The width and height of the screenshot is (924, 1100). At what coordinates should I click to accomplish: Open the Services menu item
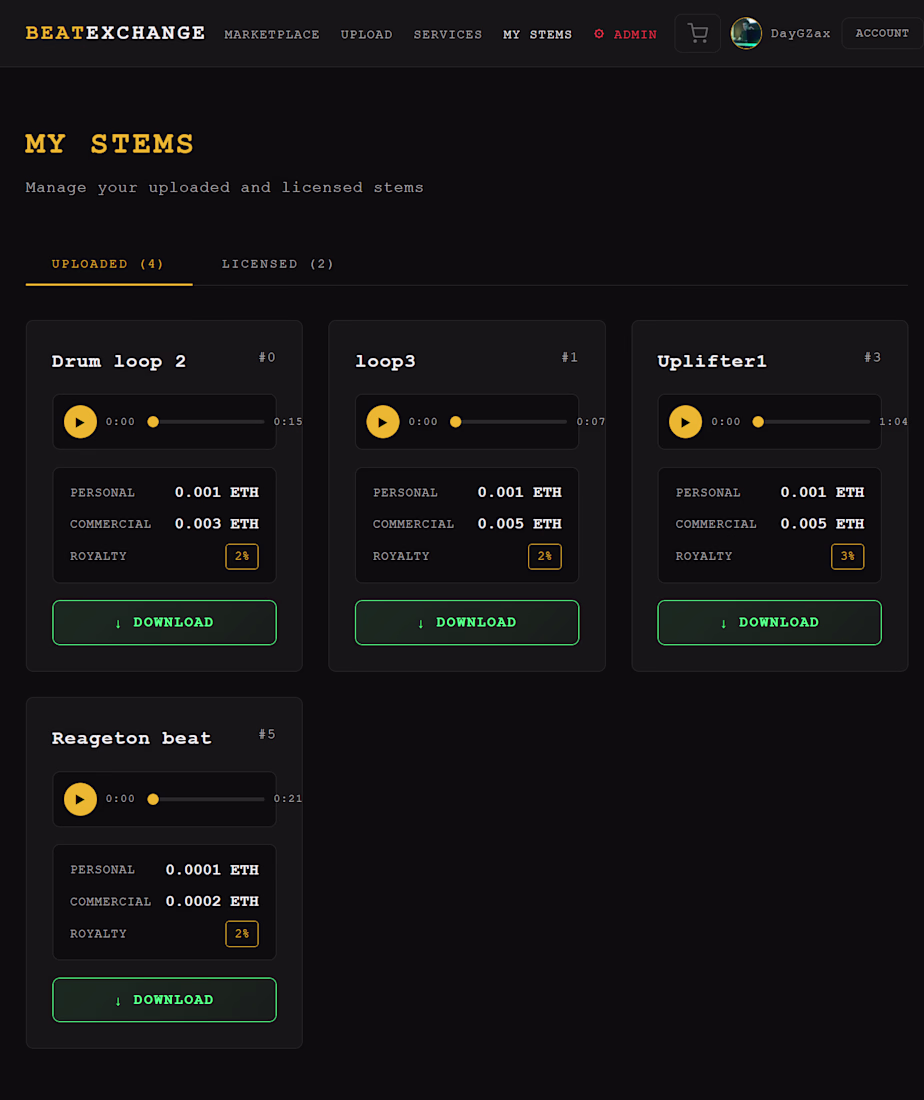point(448,34)
